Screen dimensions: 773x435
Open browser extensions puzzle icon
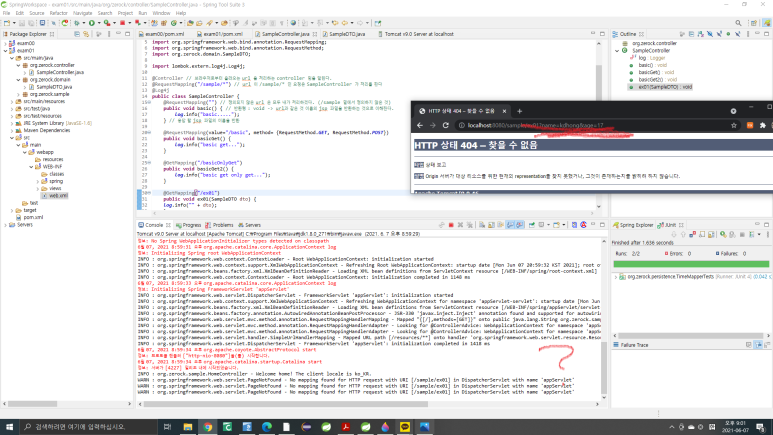tap(763, 125)
